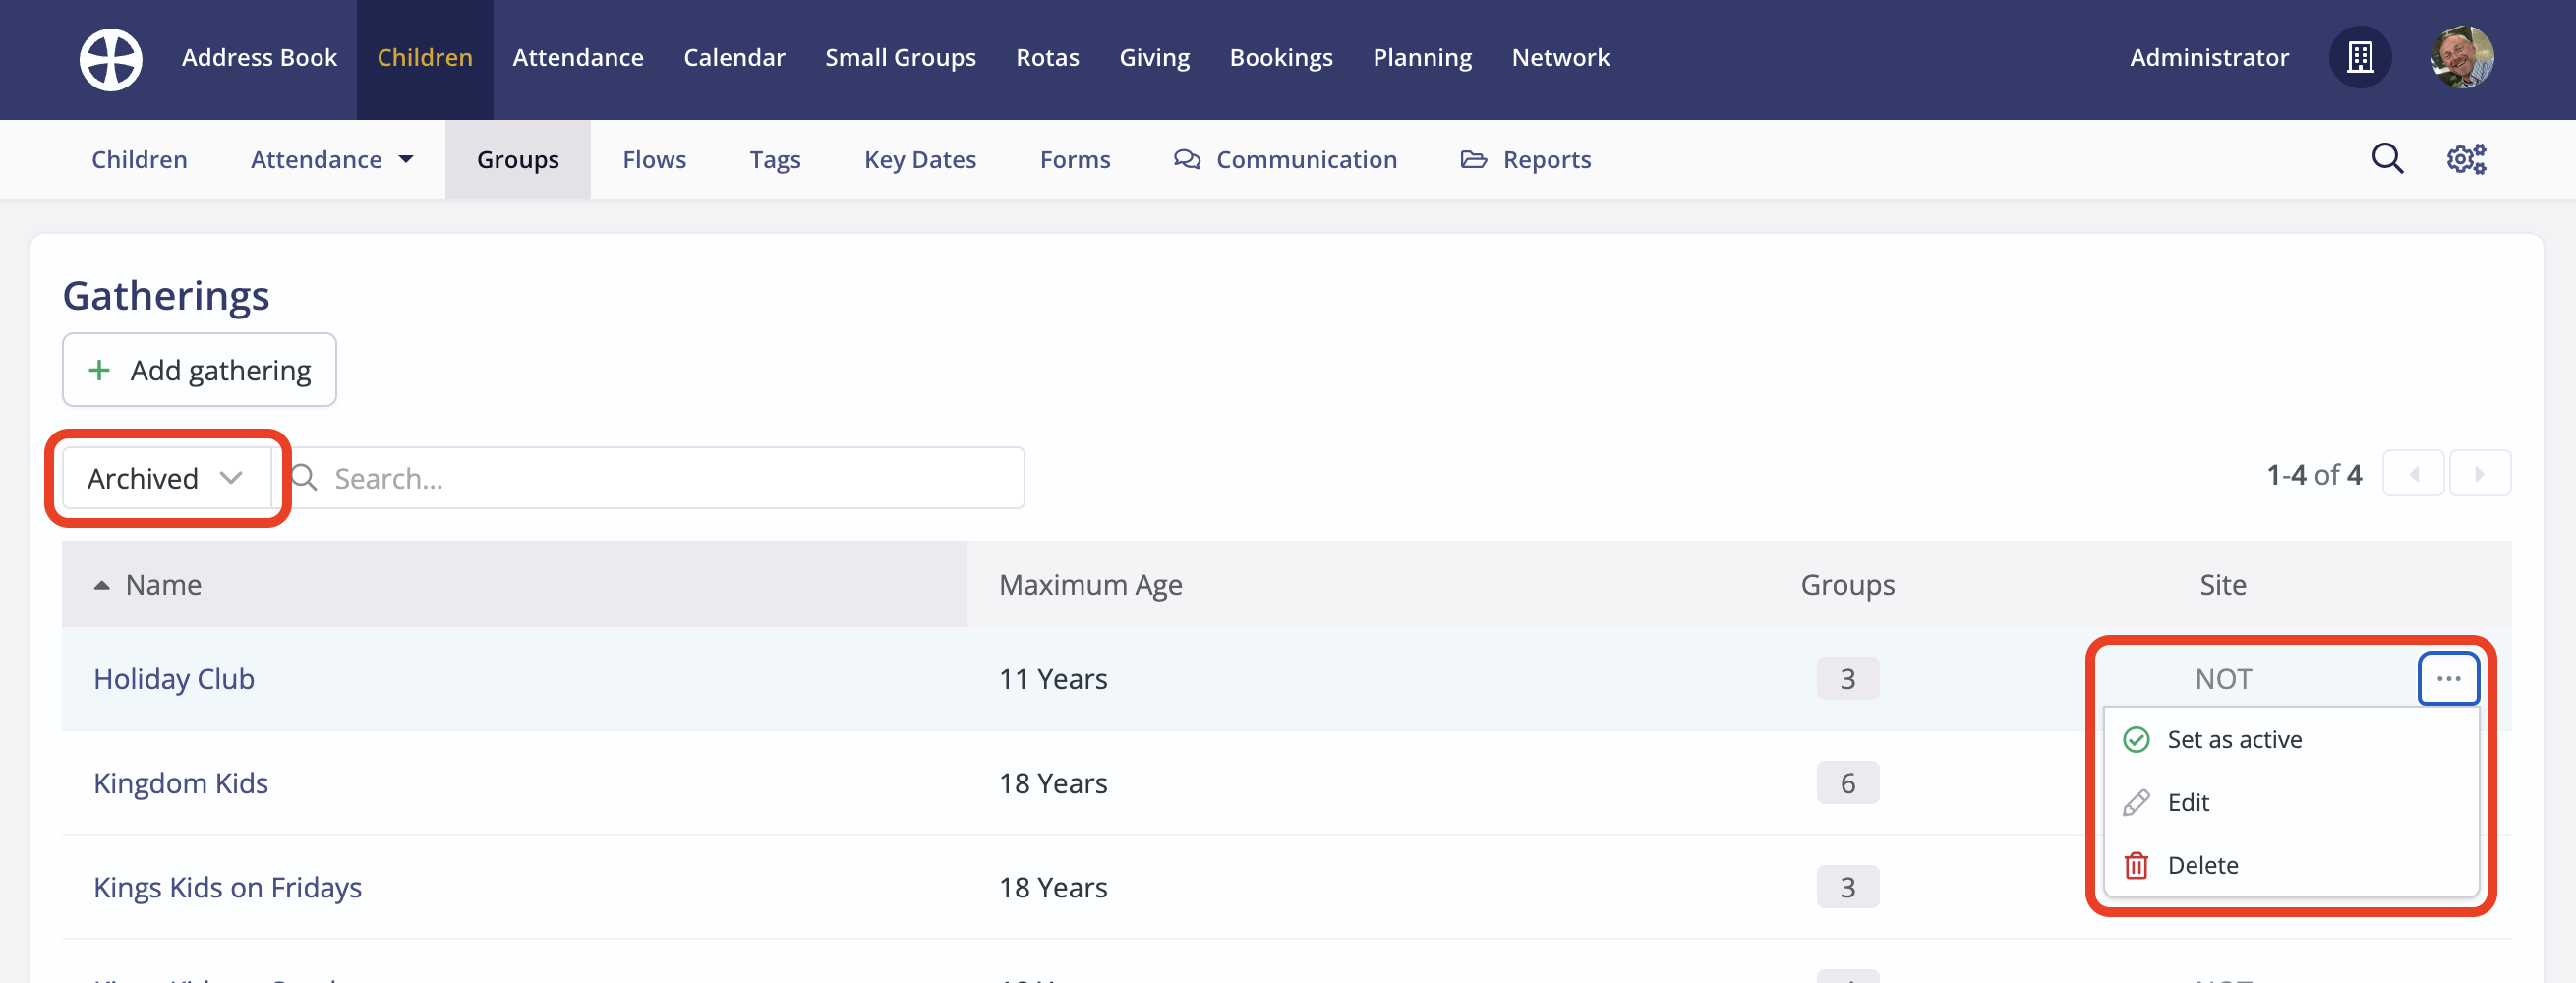Viewport: 2576px width, 983px height.
Task: Click the groups count for Kings Kids on Fridays
Action: pyautogui.click(x=1847, y=888)
